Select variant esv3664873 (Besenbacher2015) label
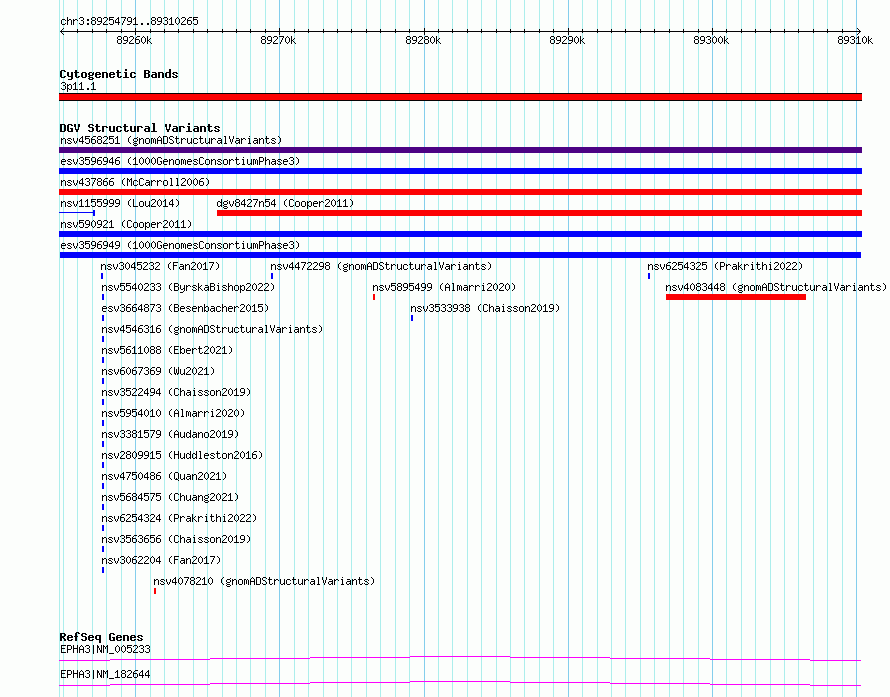The height and width of the screenshot is (697, 890). (185, 308)
